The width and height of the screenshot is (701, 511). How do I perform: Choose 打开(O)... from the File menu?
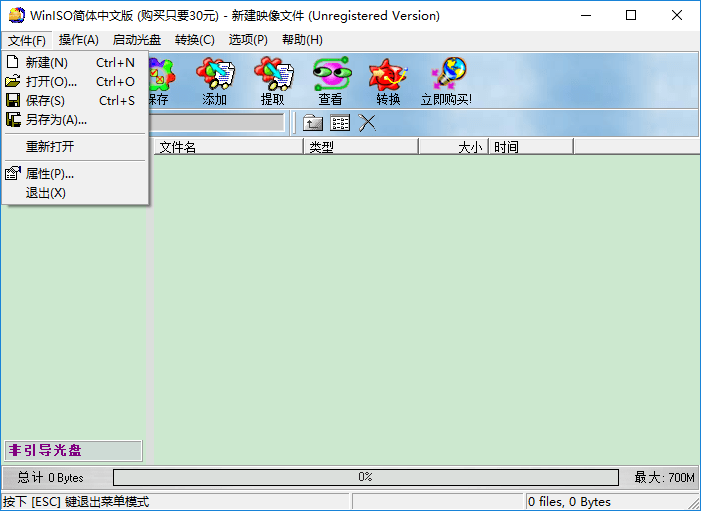pyautogui.click(x=75, y=82)
